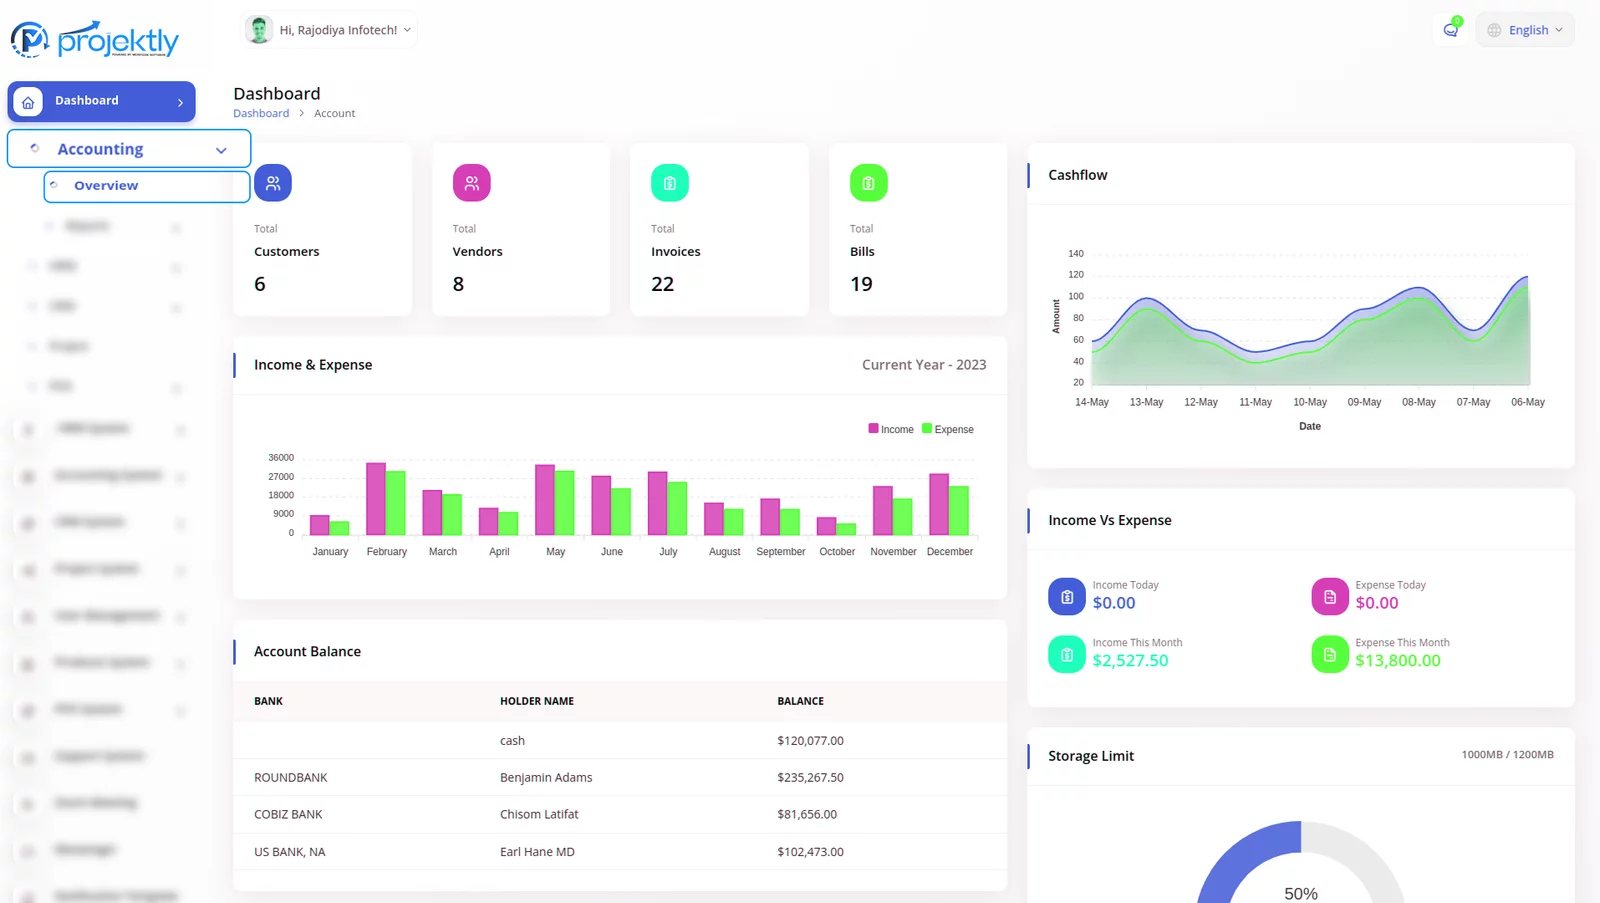Collapse the Accounting menu chevron

[221, 150]
